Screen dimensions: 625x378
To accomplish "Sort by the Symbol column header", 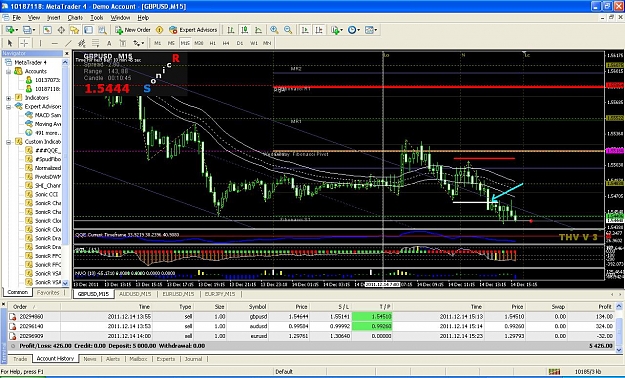I will (x=248, y=307).
